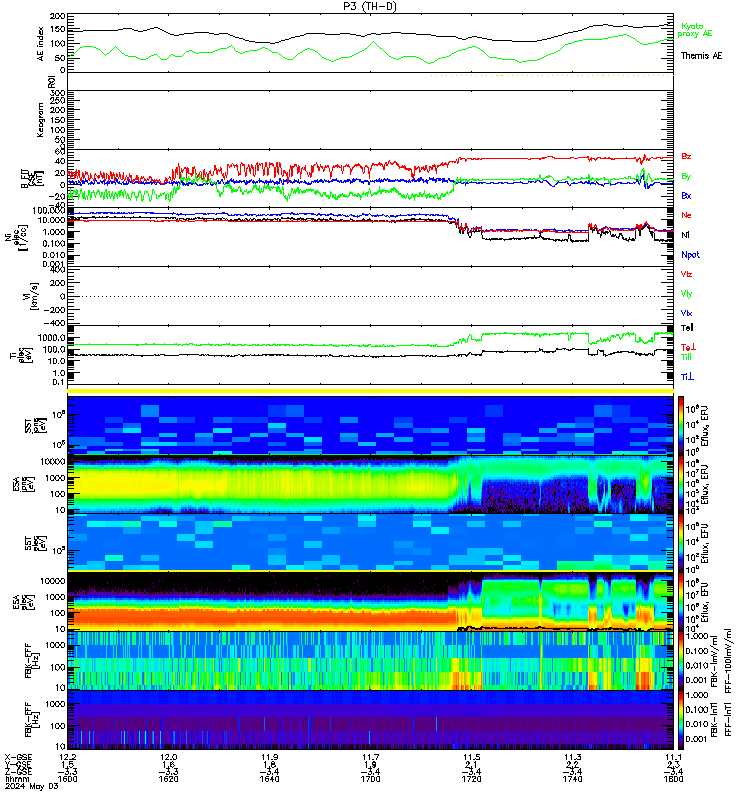Select the blue Ti perpendicular legend label
Screen dimensions: 750x800
687,377
